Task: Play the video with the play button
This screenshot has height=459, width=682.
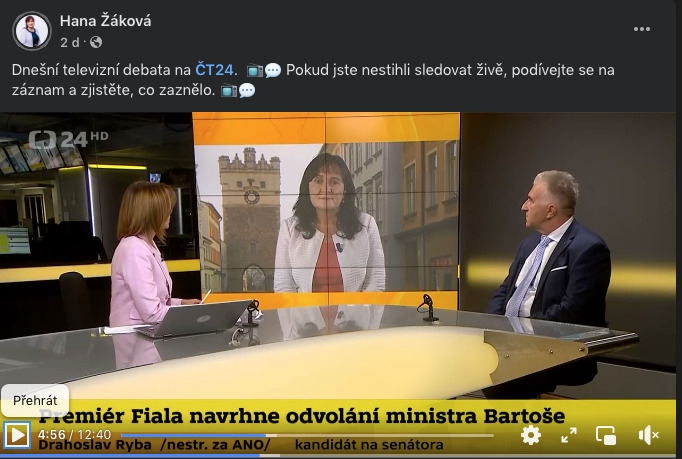Action: (x=17, y=435)
